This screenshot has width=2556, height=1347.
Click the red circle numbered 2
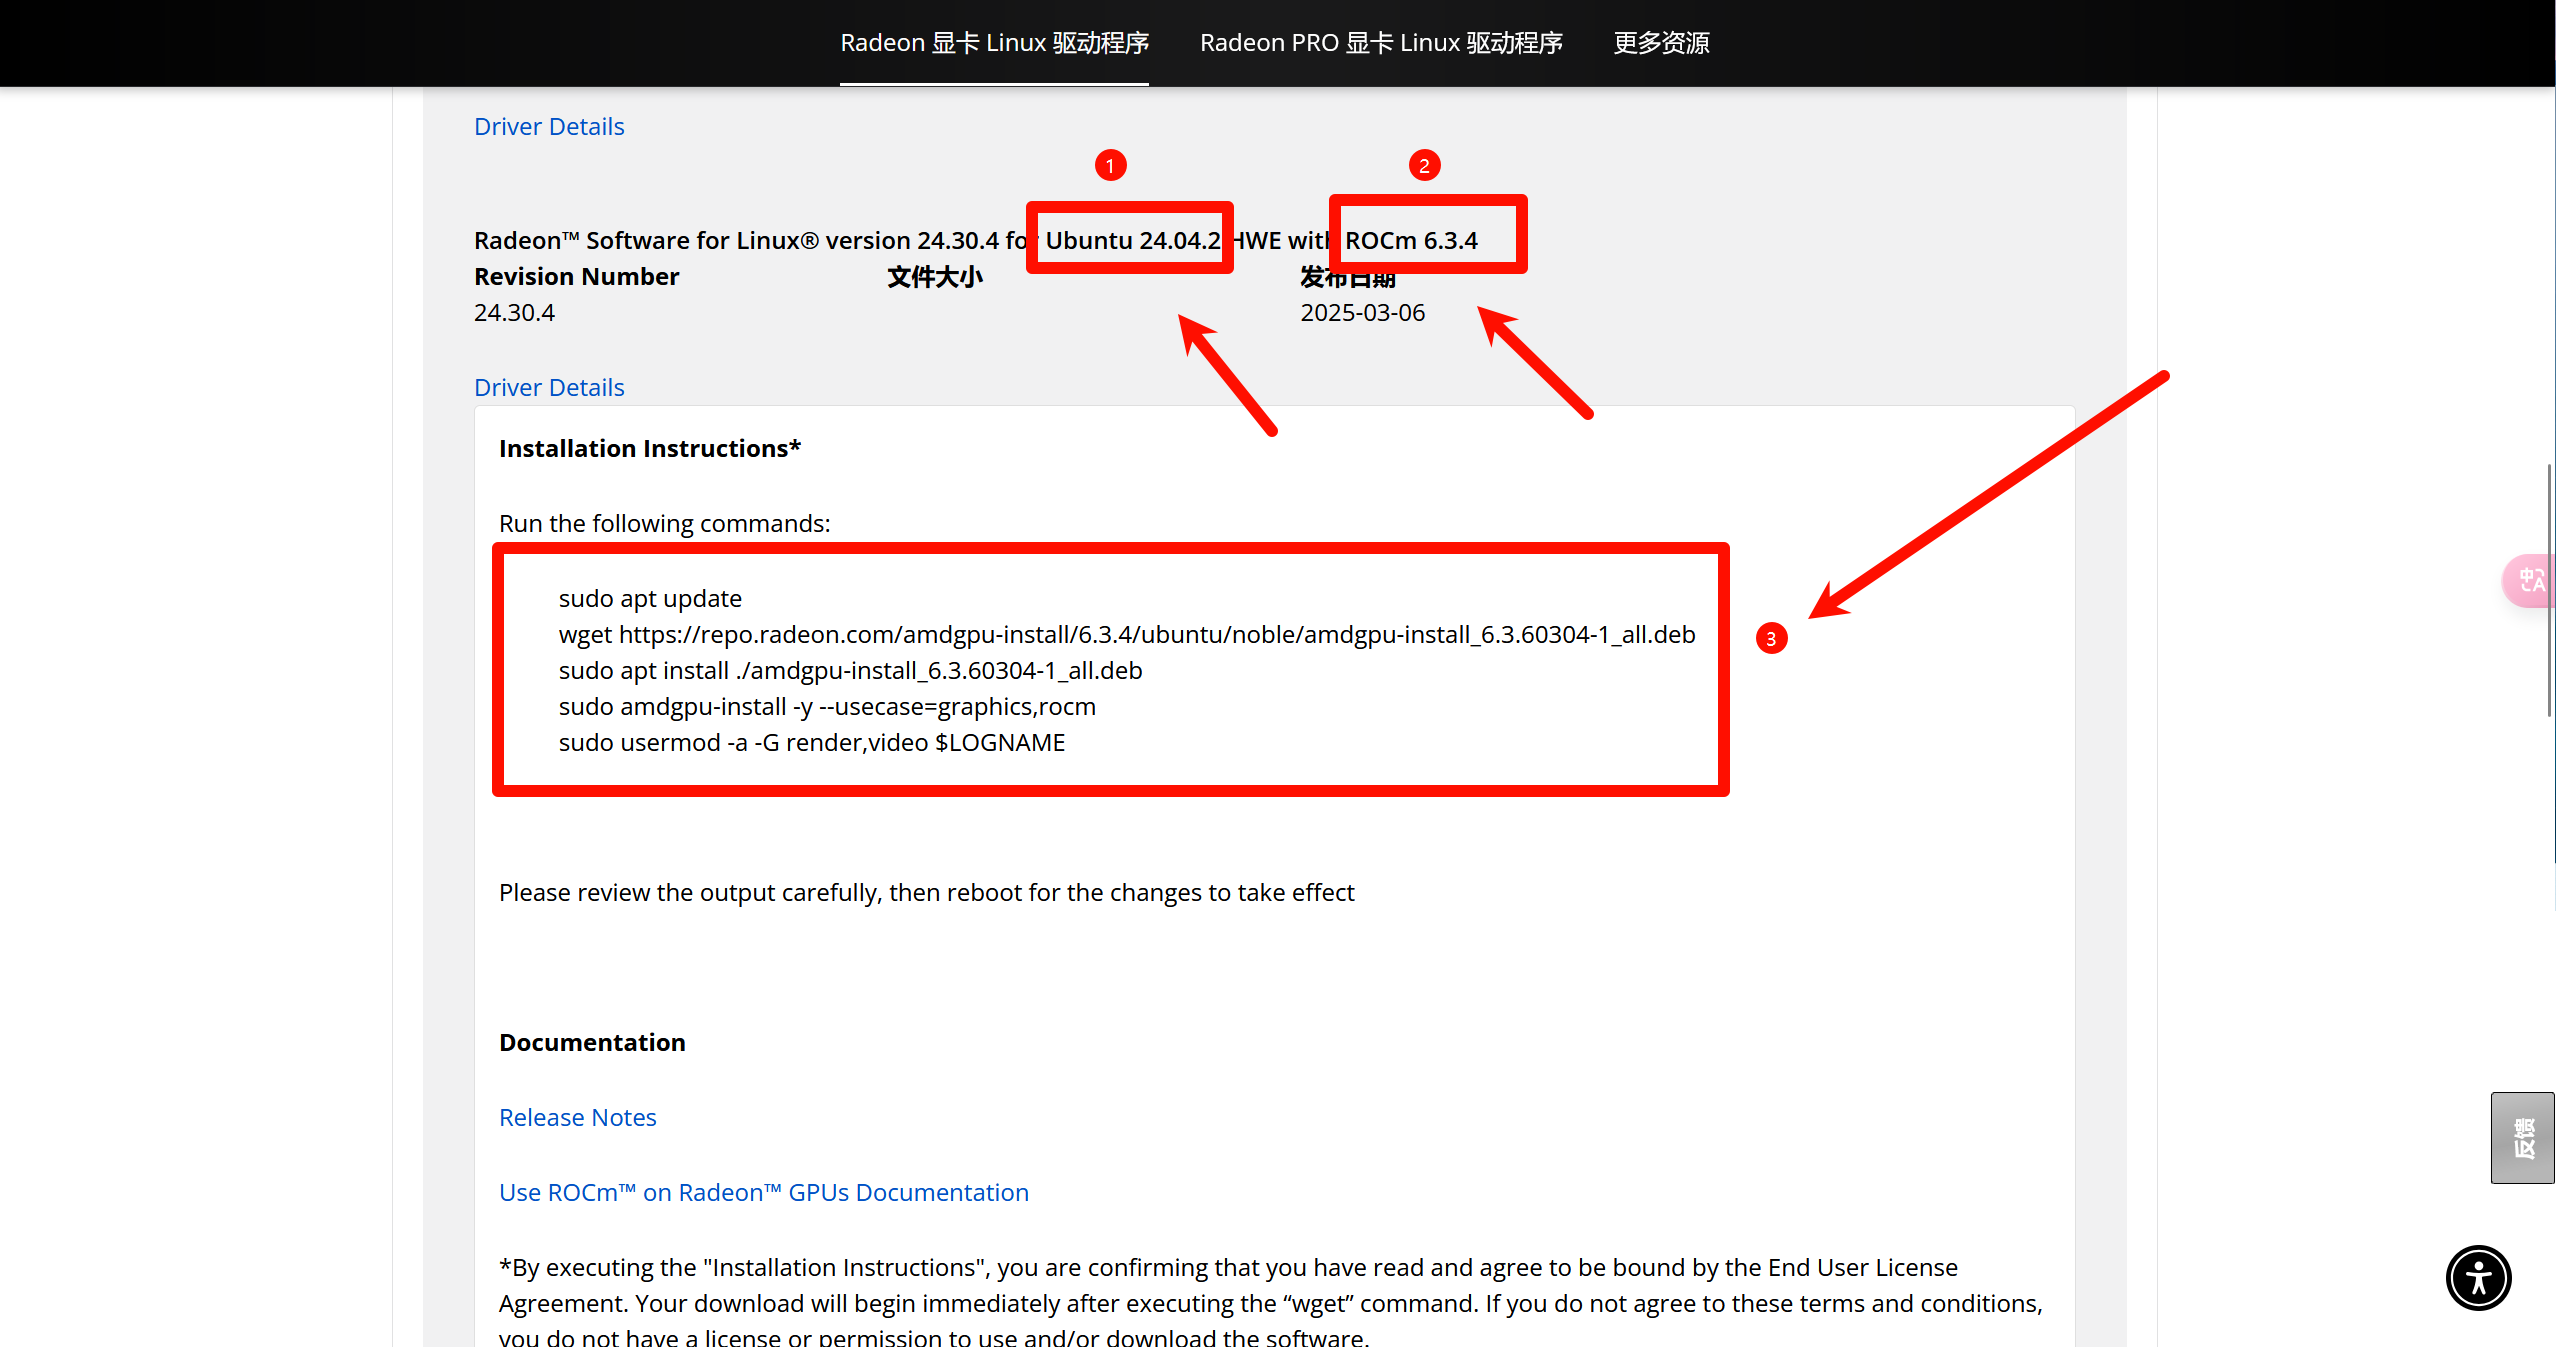1424,165
